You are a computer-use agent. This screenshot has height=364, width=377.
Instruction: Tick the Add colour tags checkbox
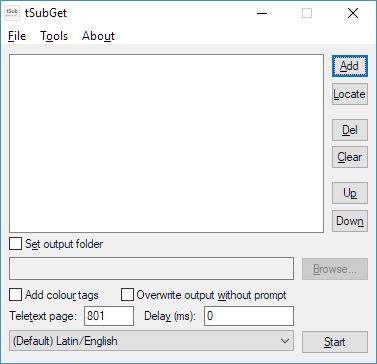pos(15,295)
